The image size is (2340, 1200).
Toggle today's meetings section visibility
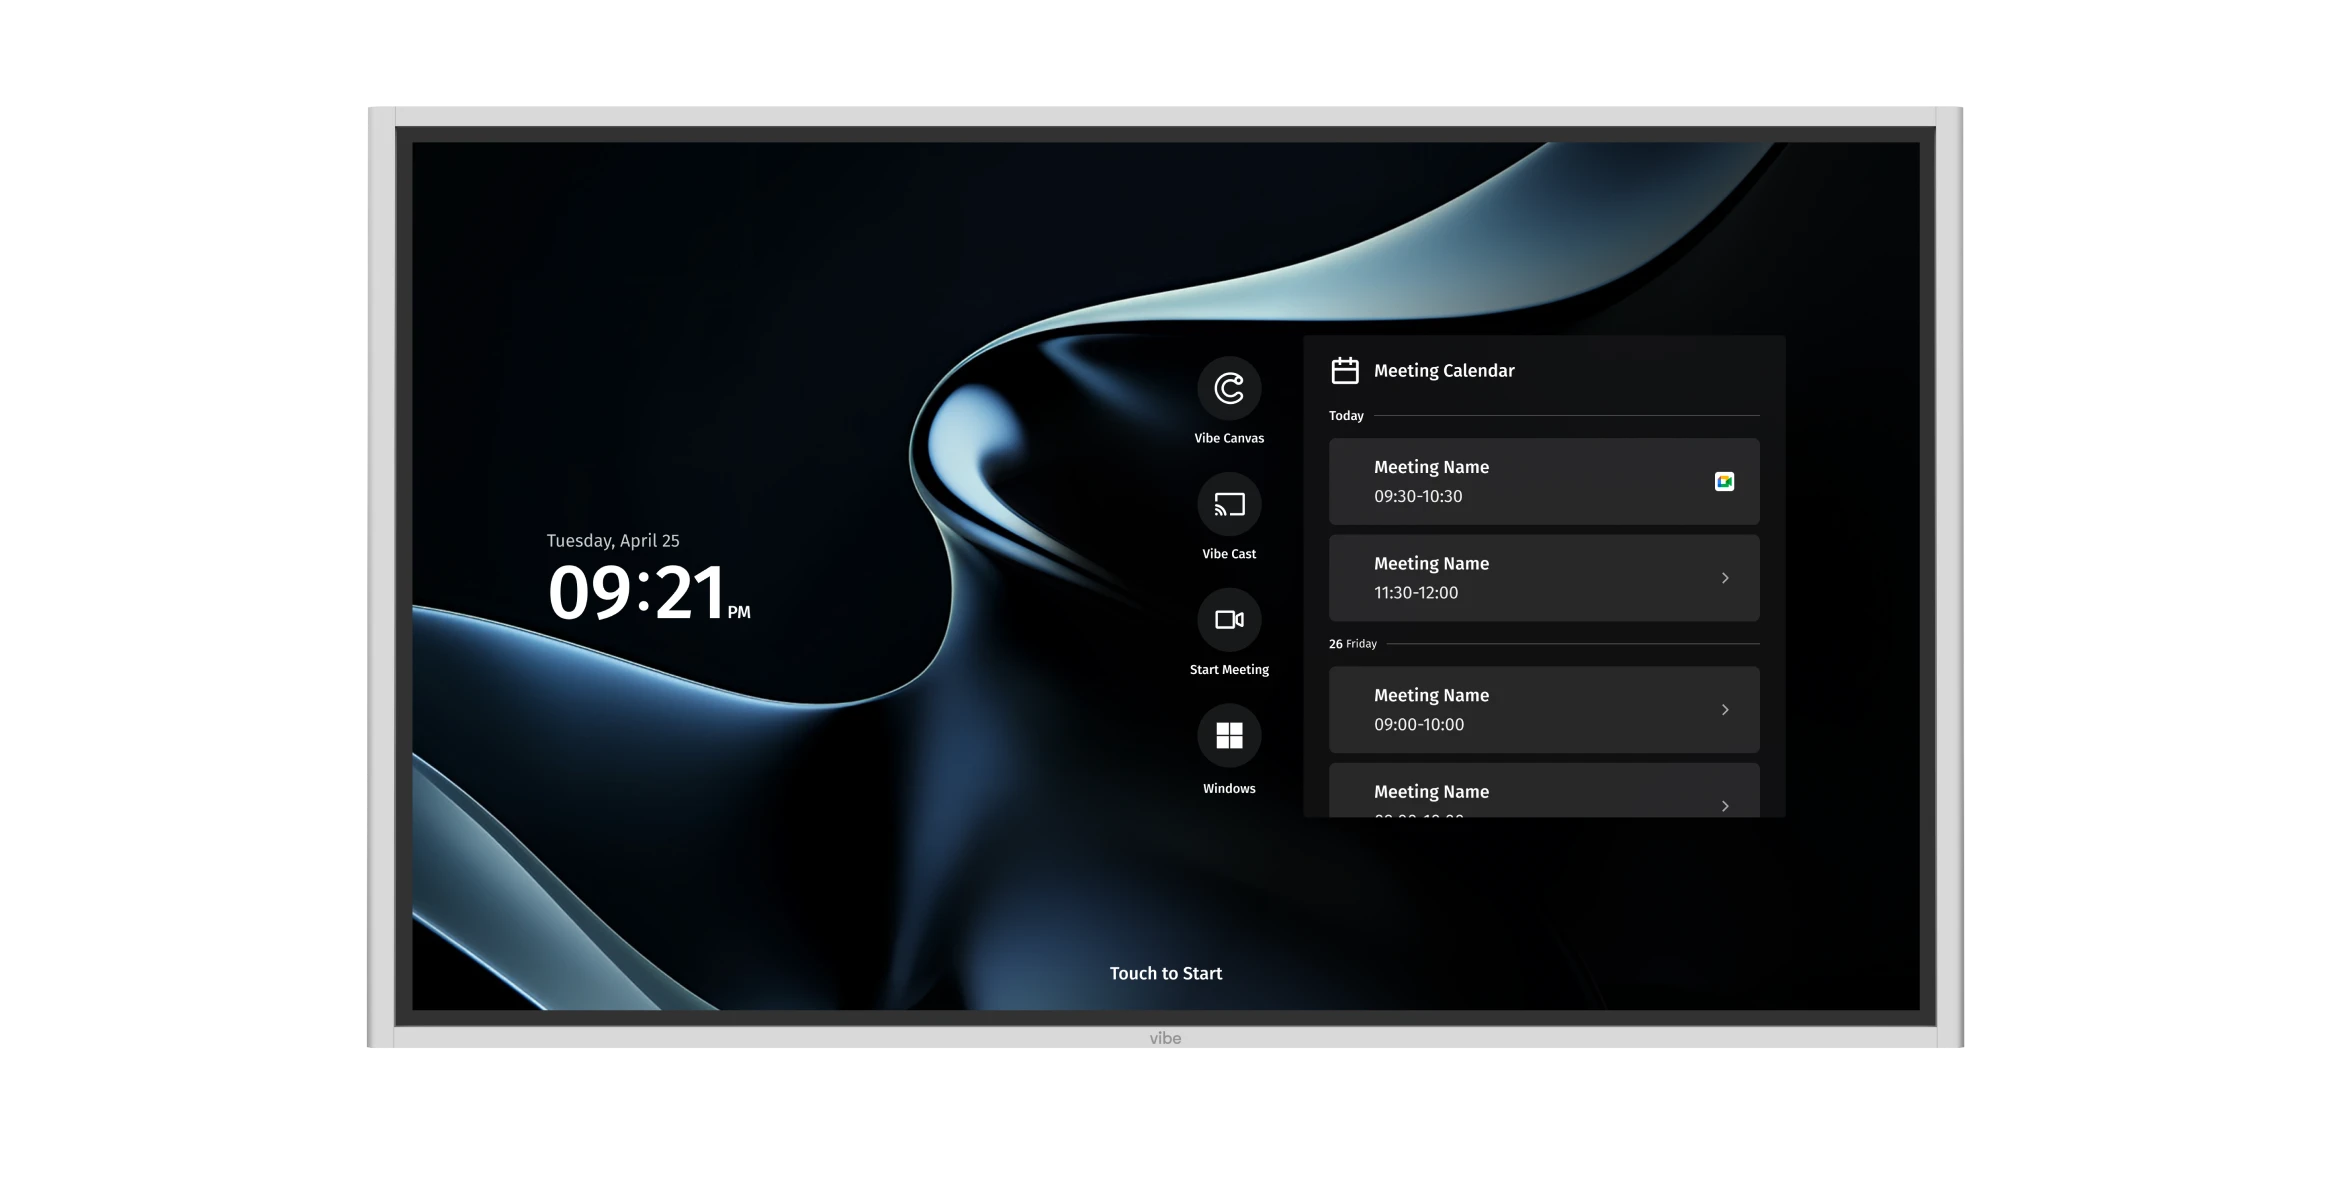coord(1345,416)
